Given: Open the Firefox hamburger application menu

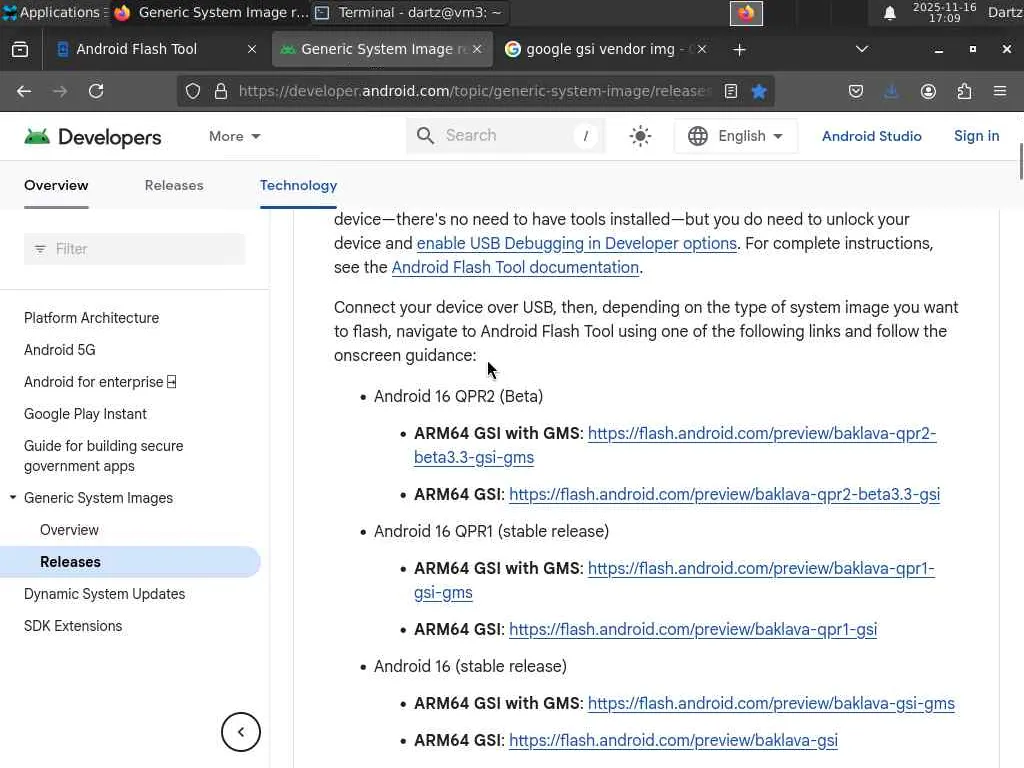Looking at the screenshot, I should 999,91.
